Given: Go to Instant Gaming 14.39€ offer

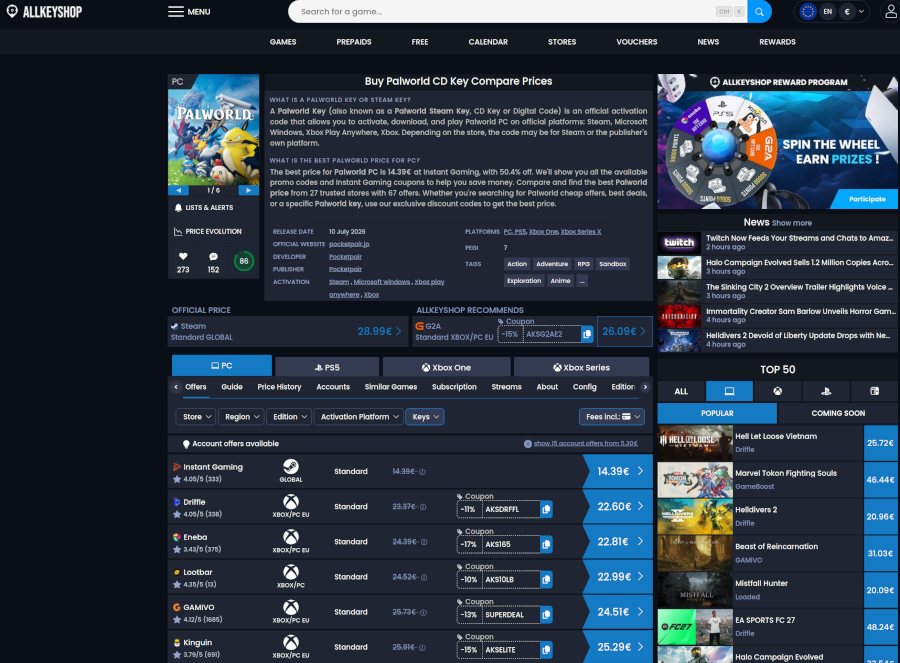Looking at the screenshot, I should (619, 471).
